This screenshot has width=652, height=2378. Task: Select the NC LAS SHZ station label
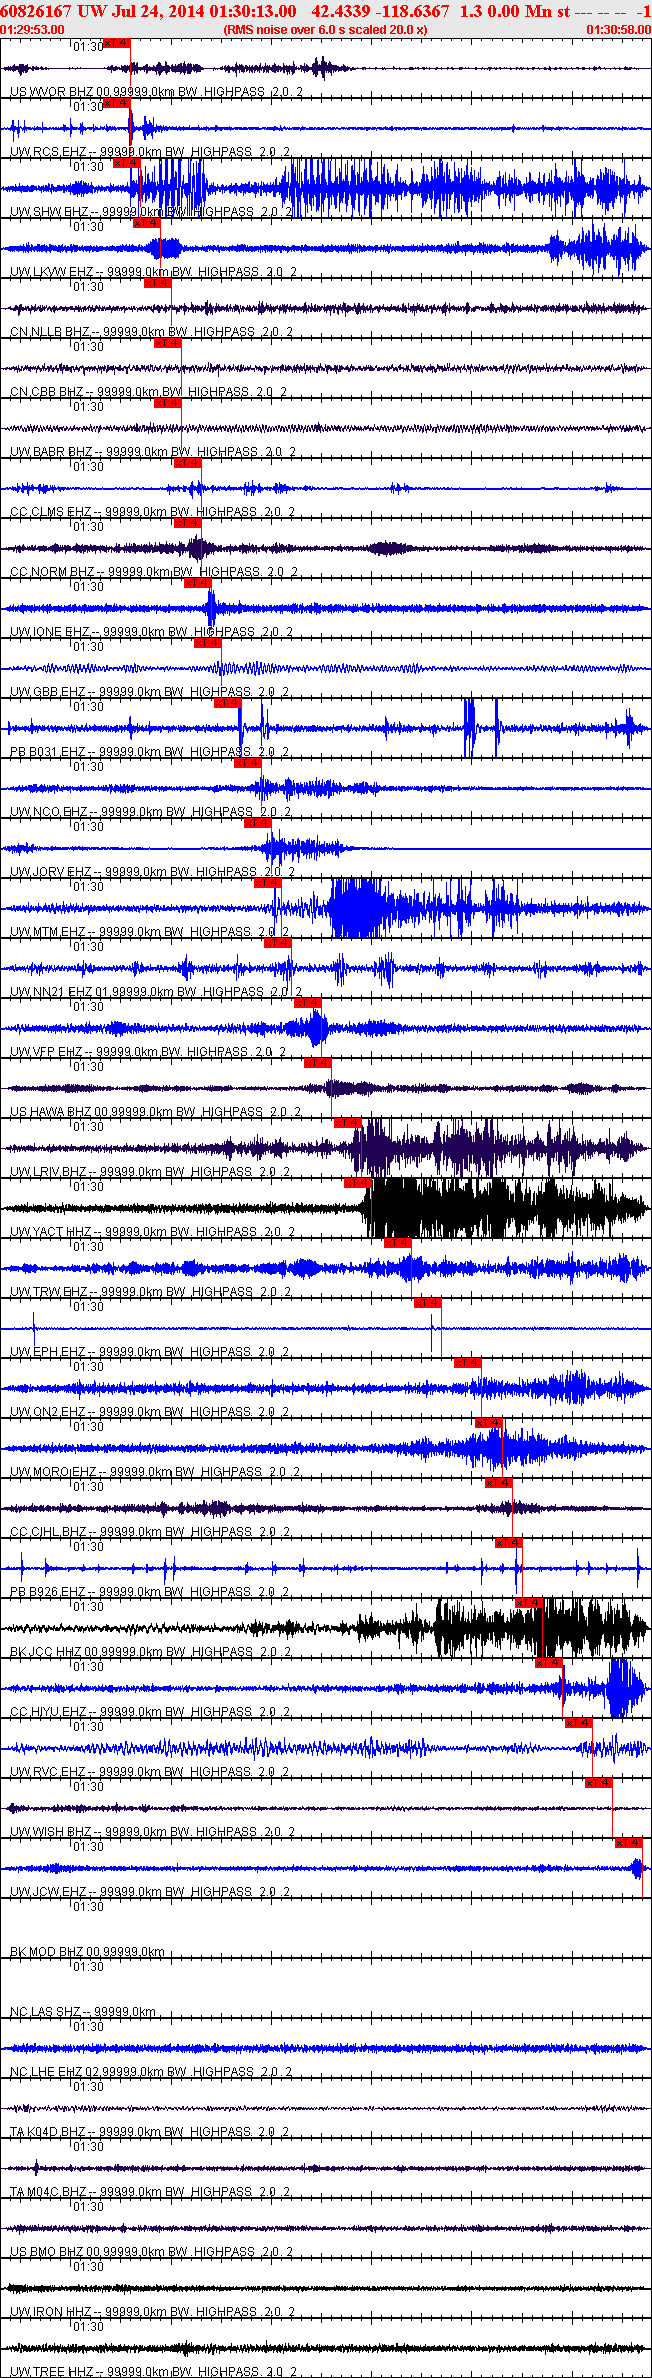(83, 2012)
